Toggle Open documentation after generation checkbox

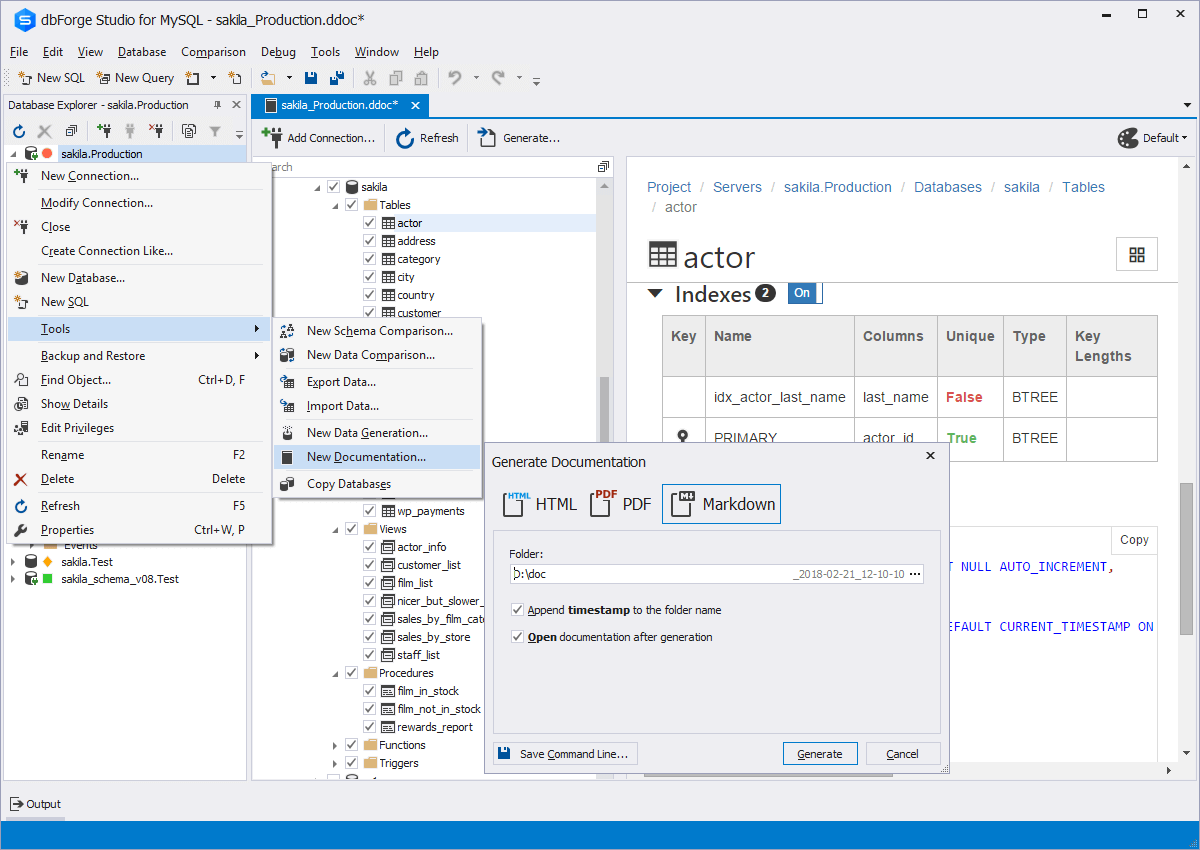[517, 637]
